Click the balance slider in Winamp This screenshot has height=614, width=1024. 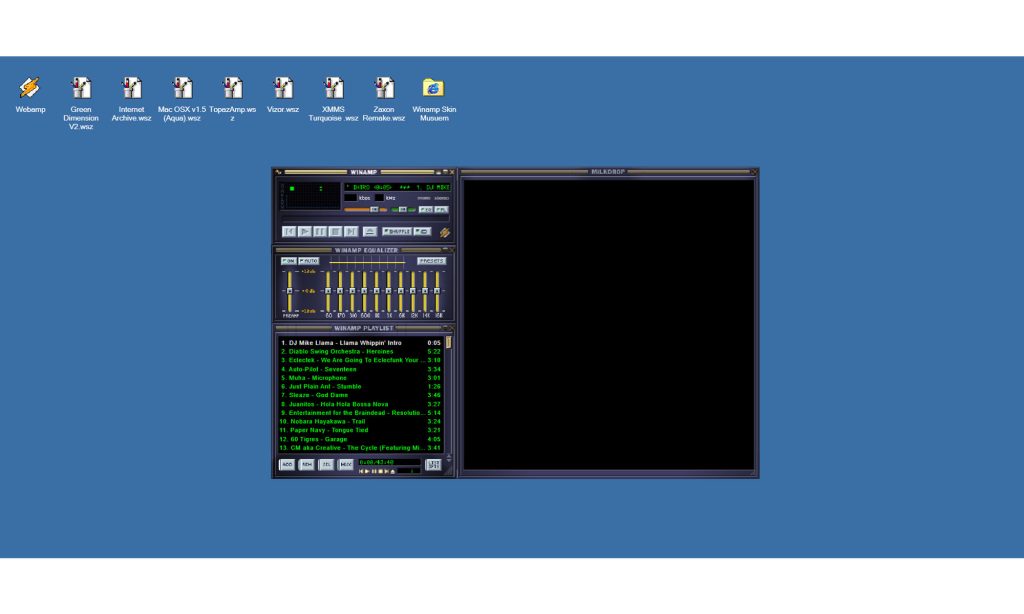click(x=403, y=210)
